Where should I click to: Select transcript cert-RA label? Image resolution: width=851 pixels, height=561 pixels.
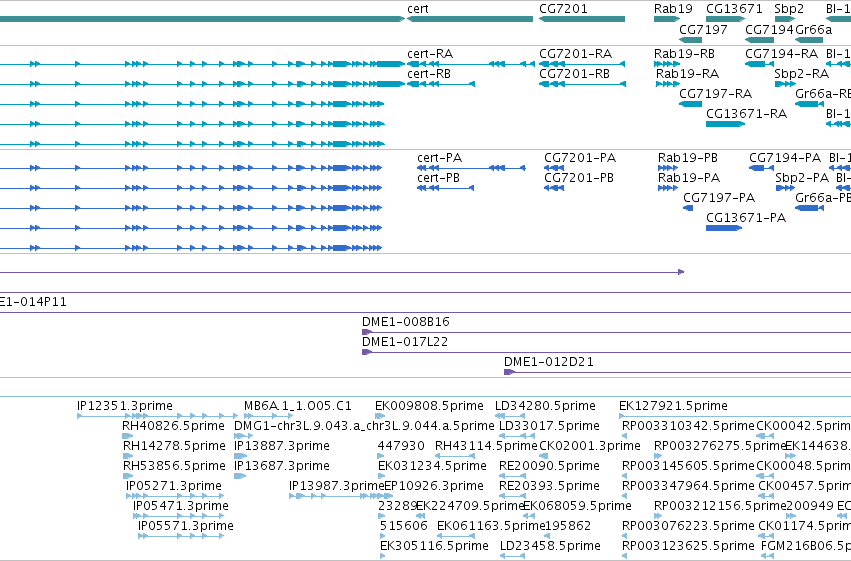[430, 54]
